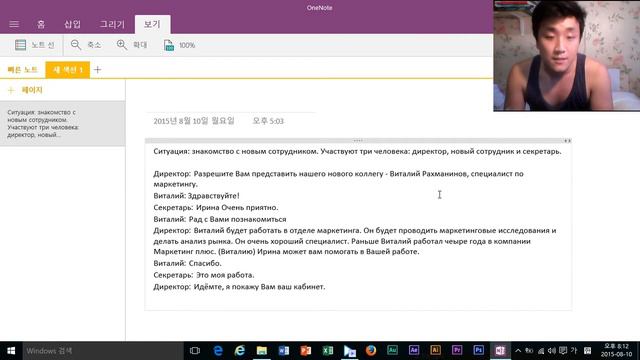This screenshot has width=640, height=360.
Task: Select the Ситуация page in page list
Action: pos(62,123)
